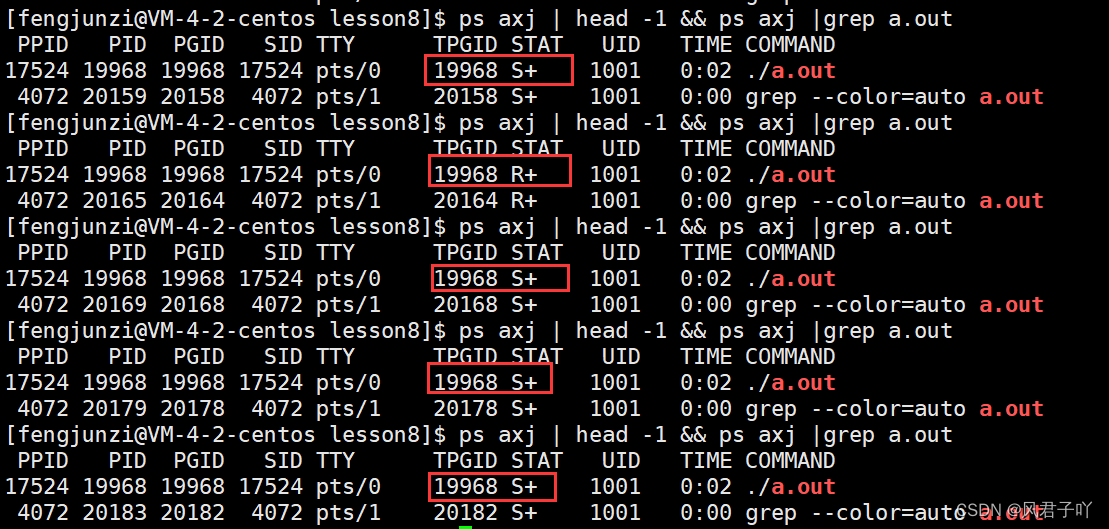Click UID 1001 on the PID 20183 row
The width and height of the screenshot is (1109, 529).
615,513
